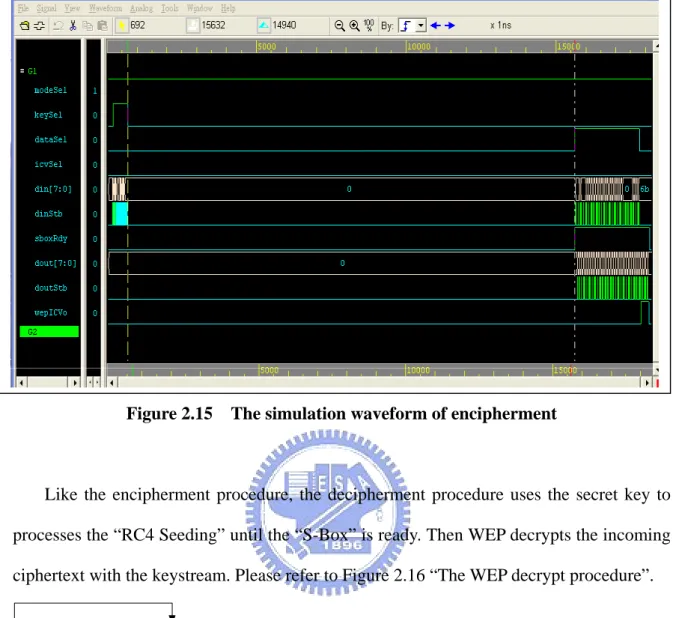Open the Tools menu

point(170,8)
